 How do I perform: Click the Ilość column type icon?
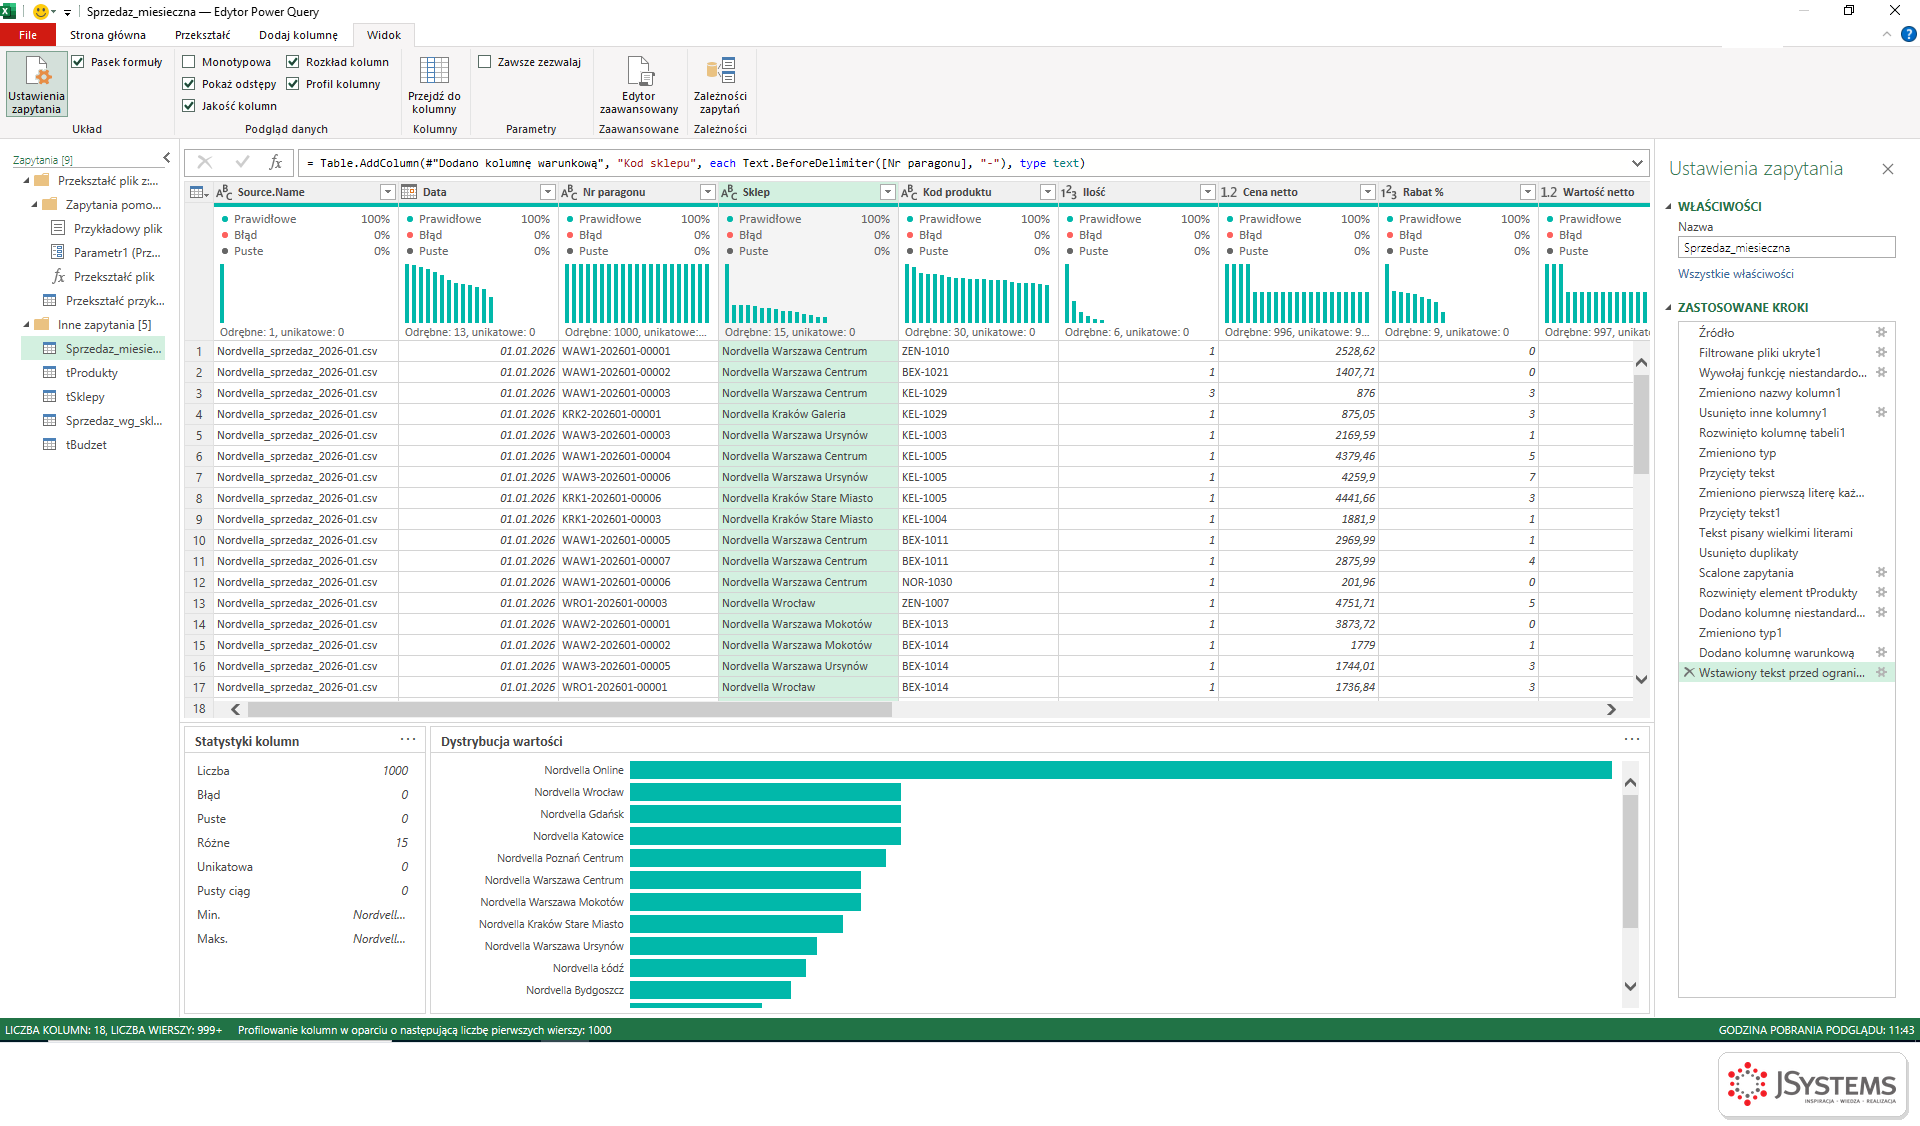[x=1069, y=192]
